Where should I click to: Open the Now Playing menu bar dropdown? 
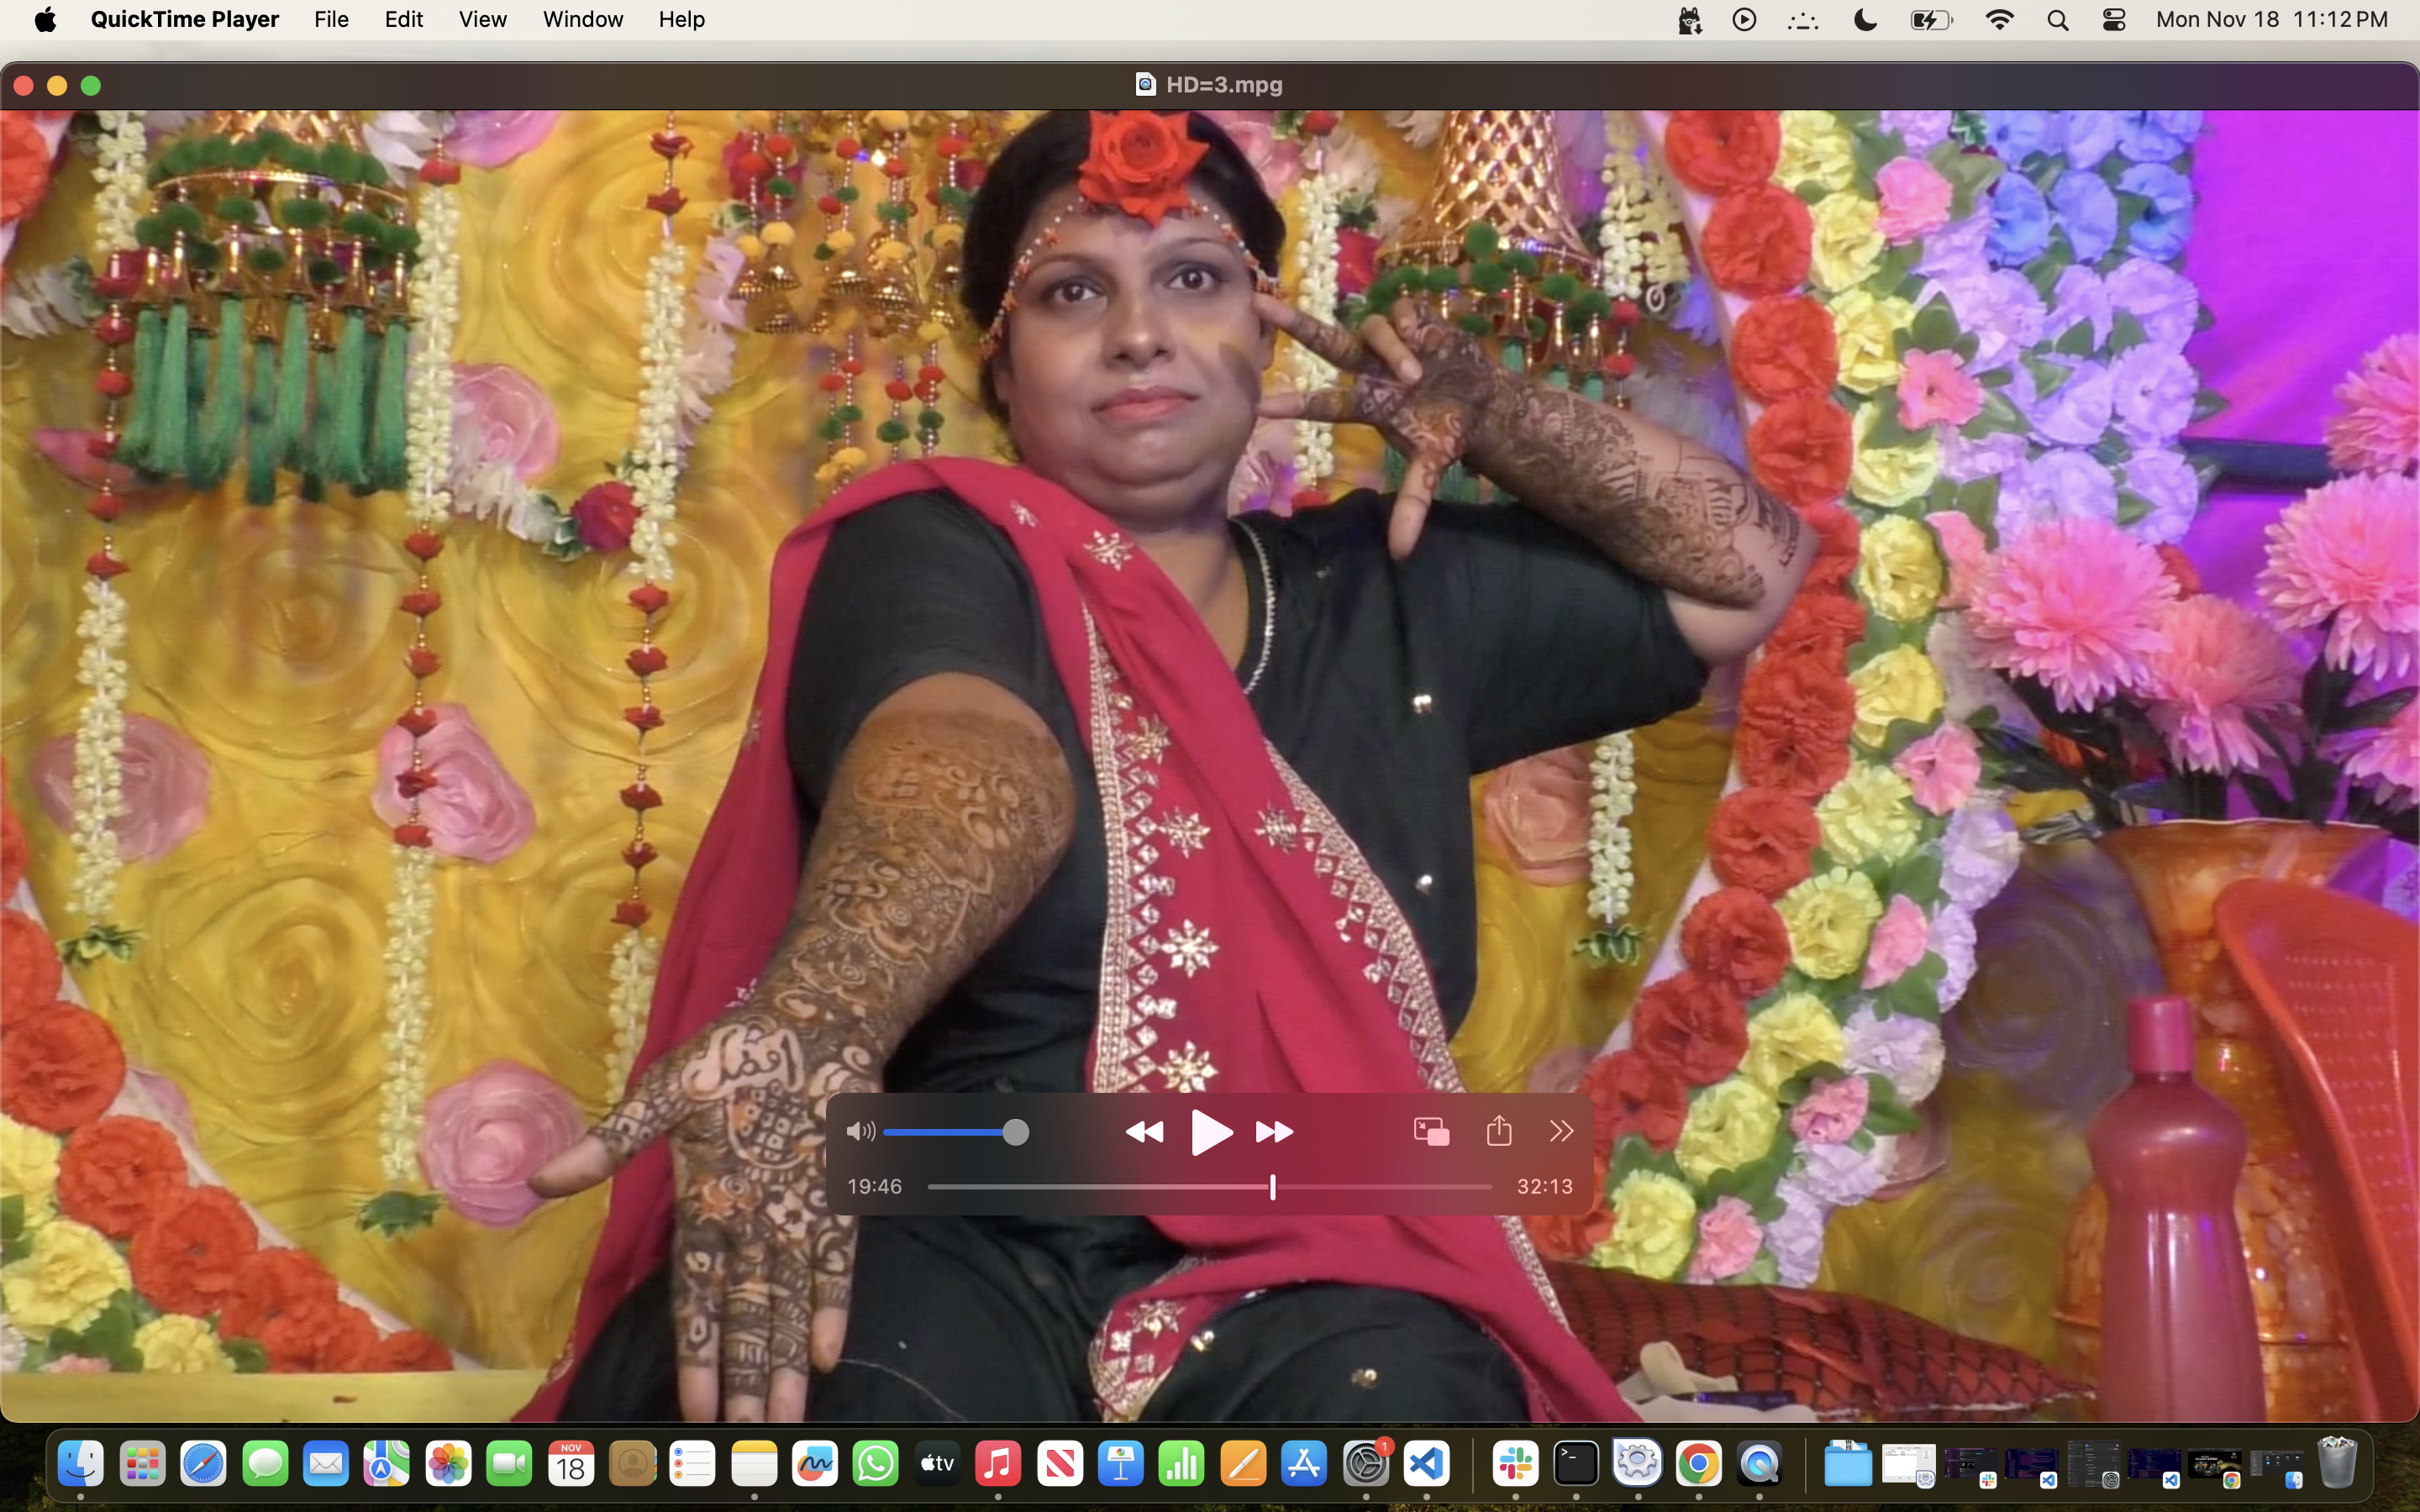1744,19
